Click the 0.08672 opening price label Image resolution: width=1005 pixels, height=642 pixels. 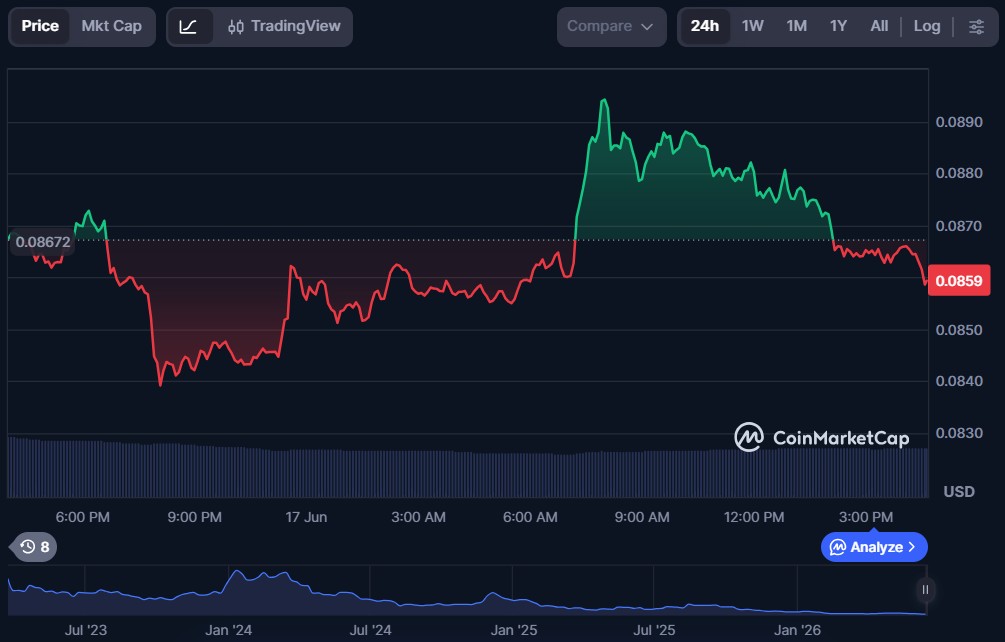tap(42, 242)
